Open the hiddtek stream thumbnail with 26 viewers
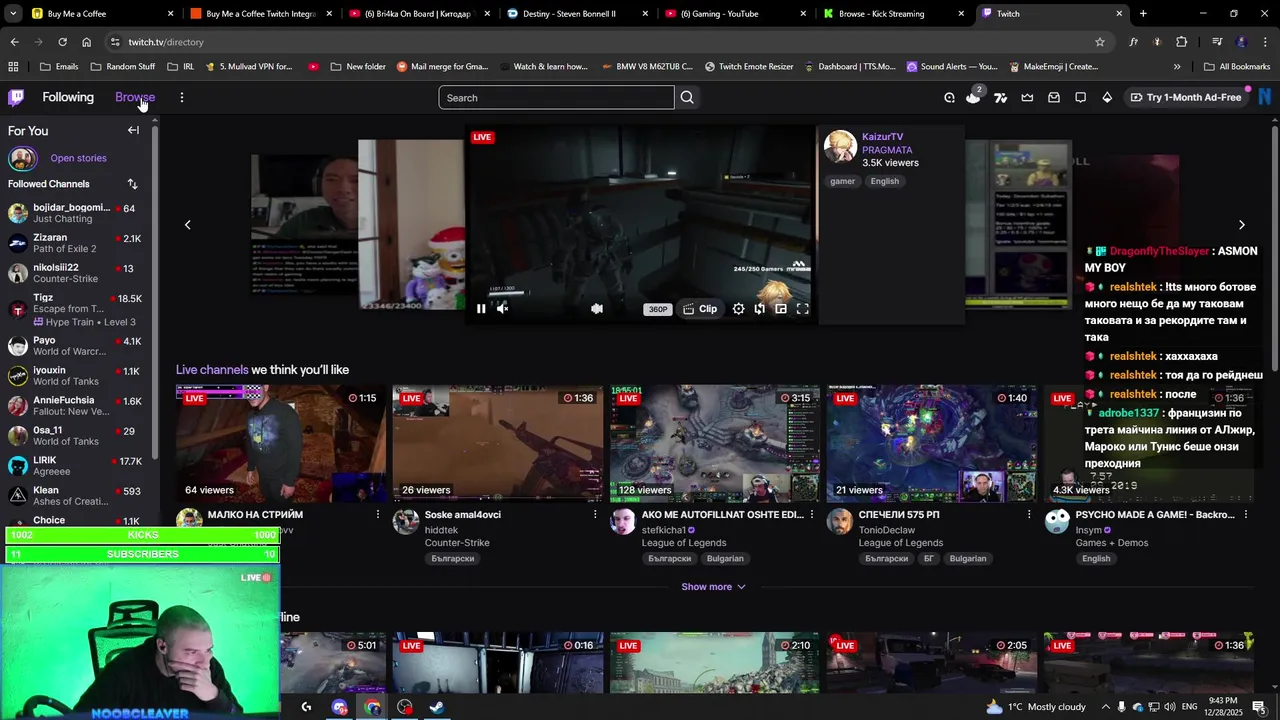The image size is (1280, 720). tap(497, 443)
